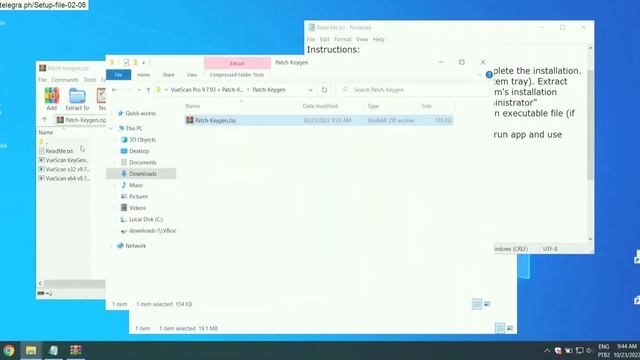Click the volume icon in system tray
This screenshot has height=360, width=640.
coord(589,351)
